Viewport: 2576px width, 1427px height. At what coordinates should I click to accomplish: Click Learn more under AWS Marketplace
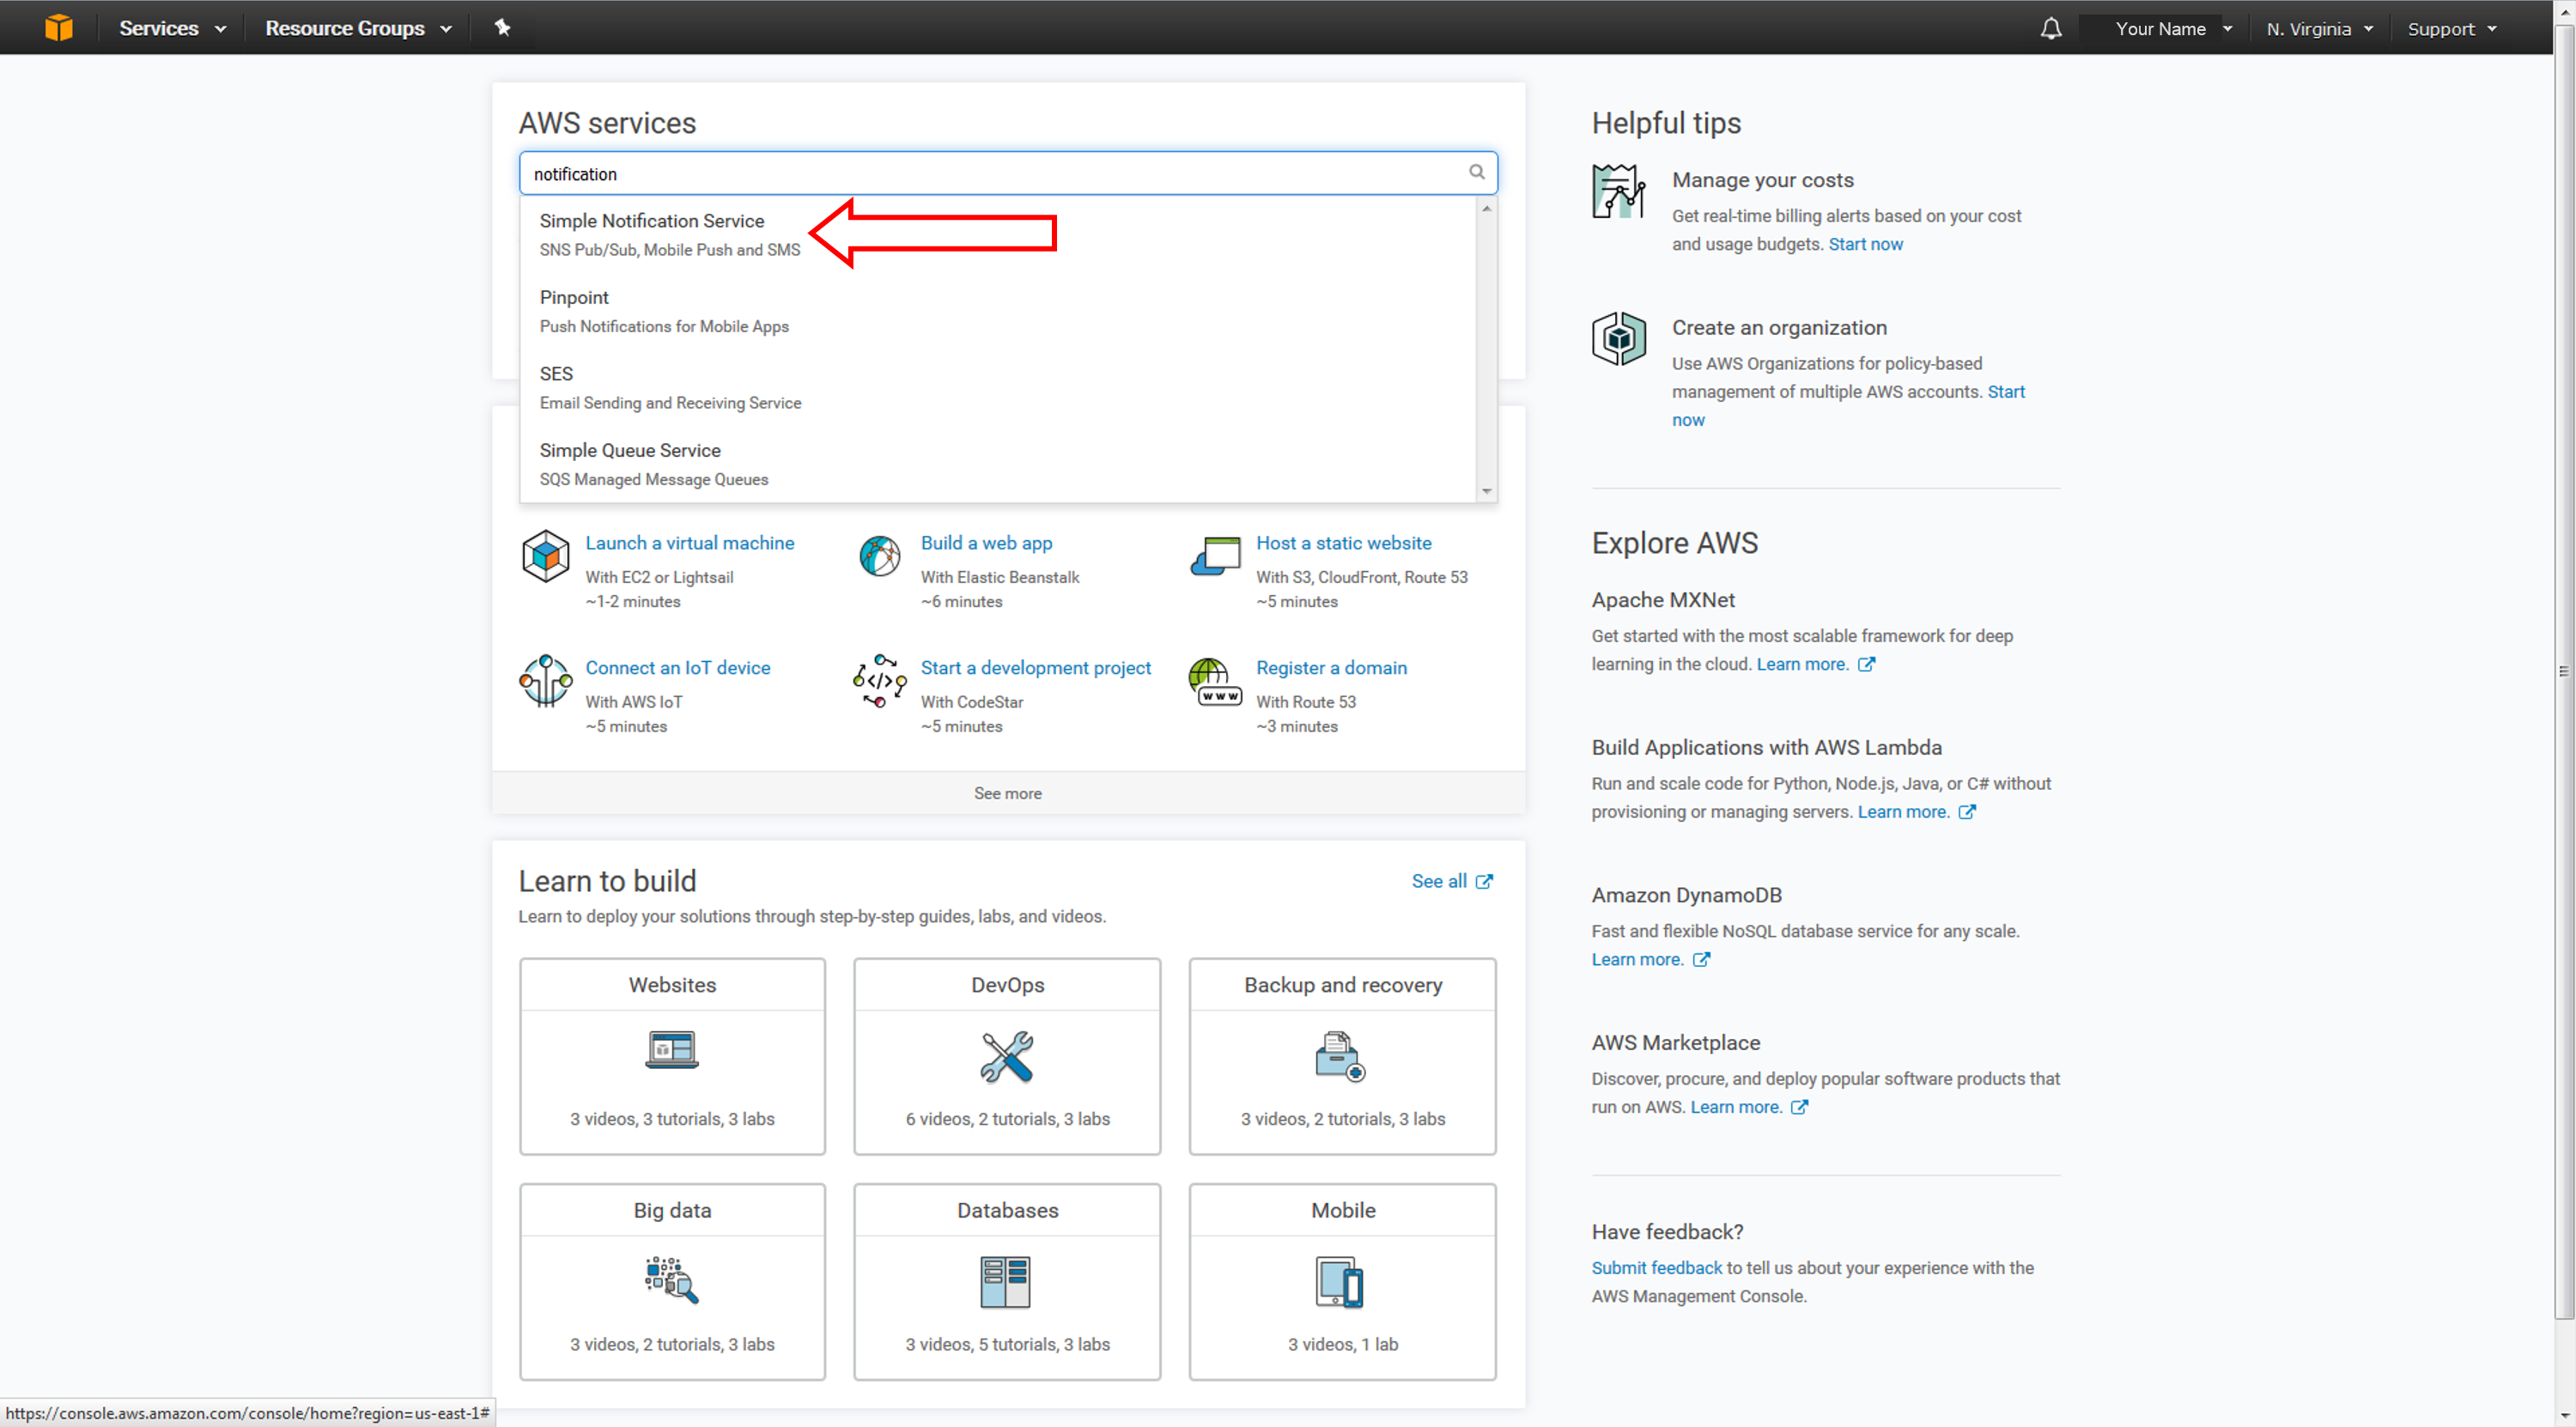tap(1735, 1107)
